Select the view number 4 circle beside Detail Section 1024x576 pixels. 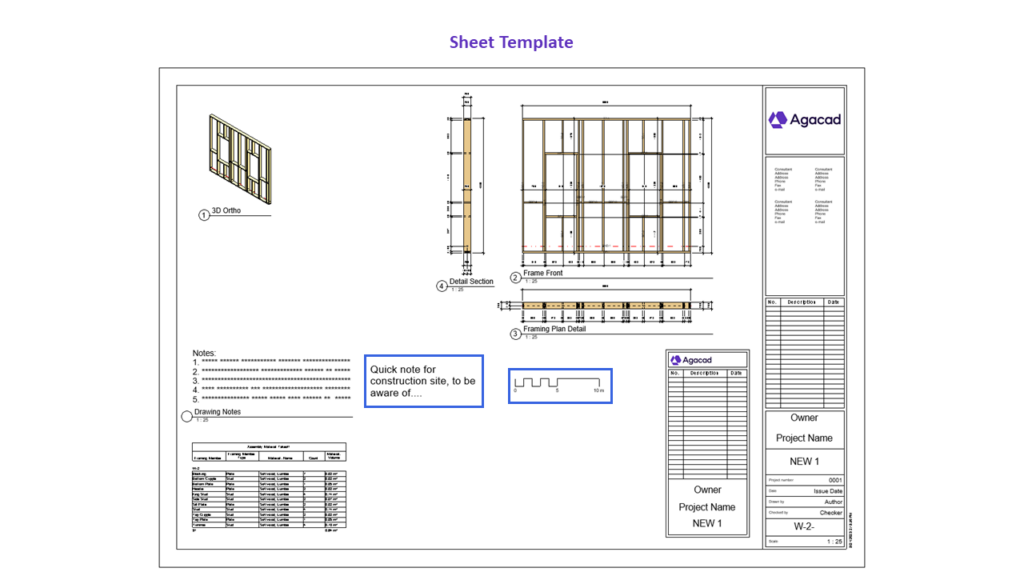click(441, 286)
